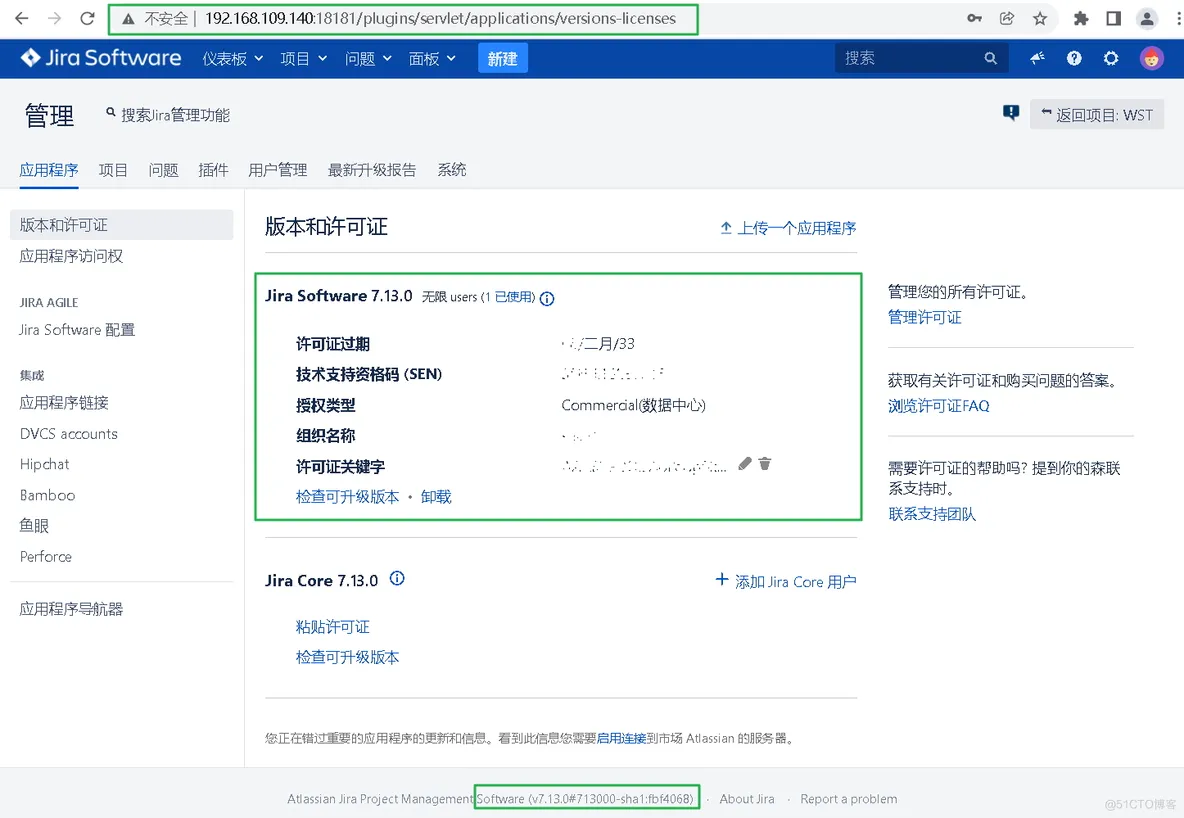Viewport: 1184px width, 818px height.
Task: Open Perforce integration in sidebar
Action: 46,557
